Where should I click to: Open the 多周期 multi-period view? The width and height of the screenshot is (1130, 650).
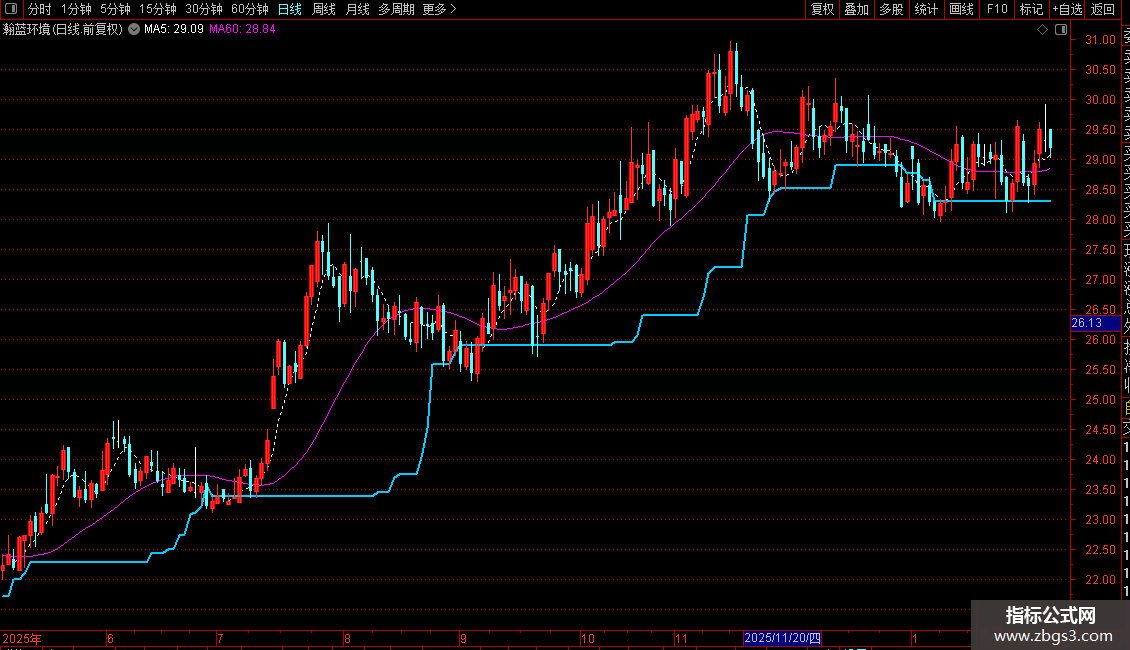[396, 9]
